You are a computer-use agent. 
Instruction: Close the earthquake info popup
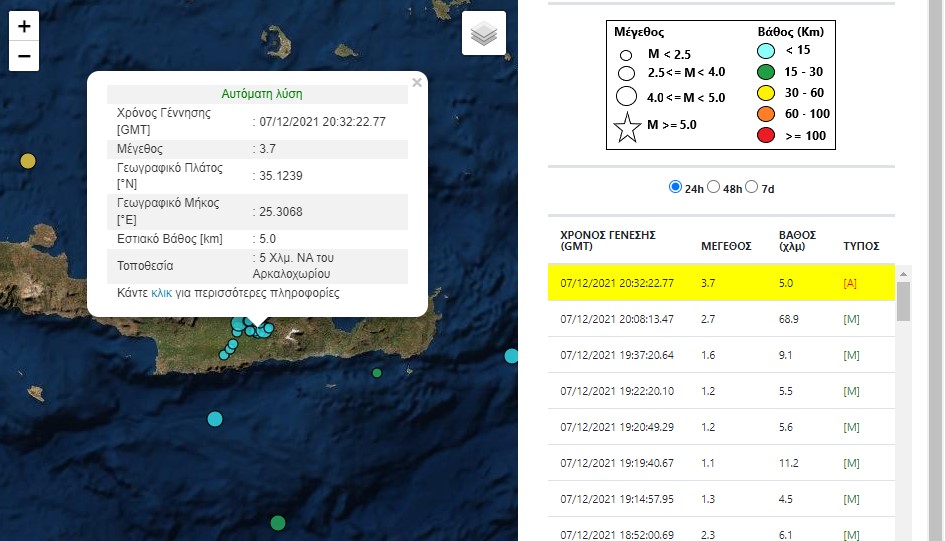click(x=417, y=83)
